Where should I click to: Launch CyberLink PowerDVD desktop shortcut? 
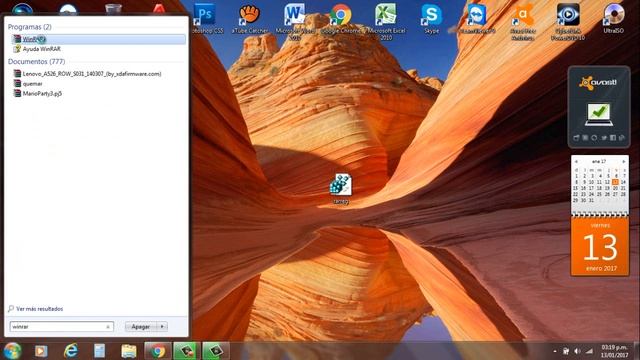coord(568,21)
